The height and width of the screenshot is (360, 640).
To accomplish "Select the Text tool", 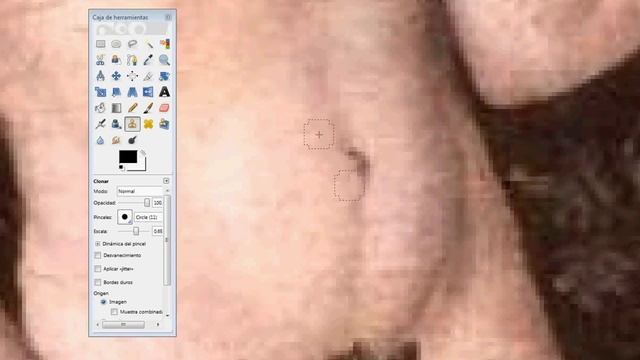I will coord(164,92).
